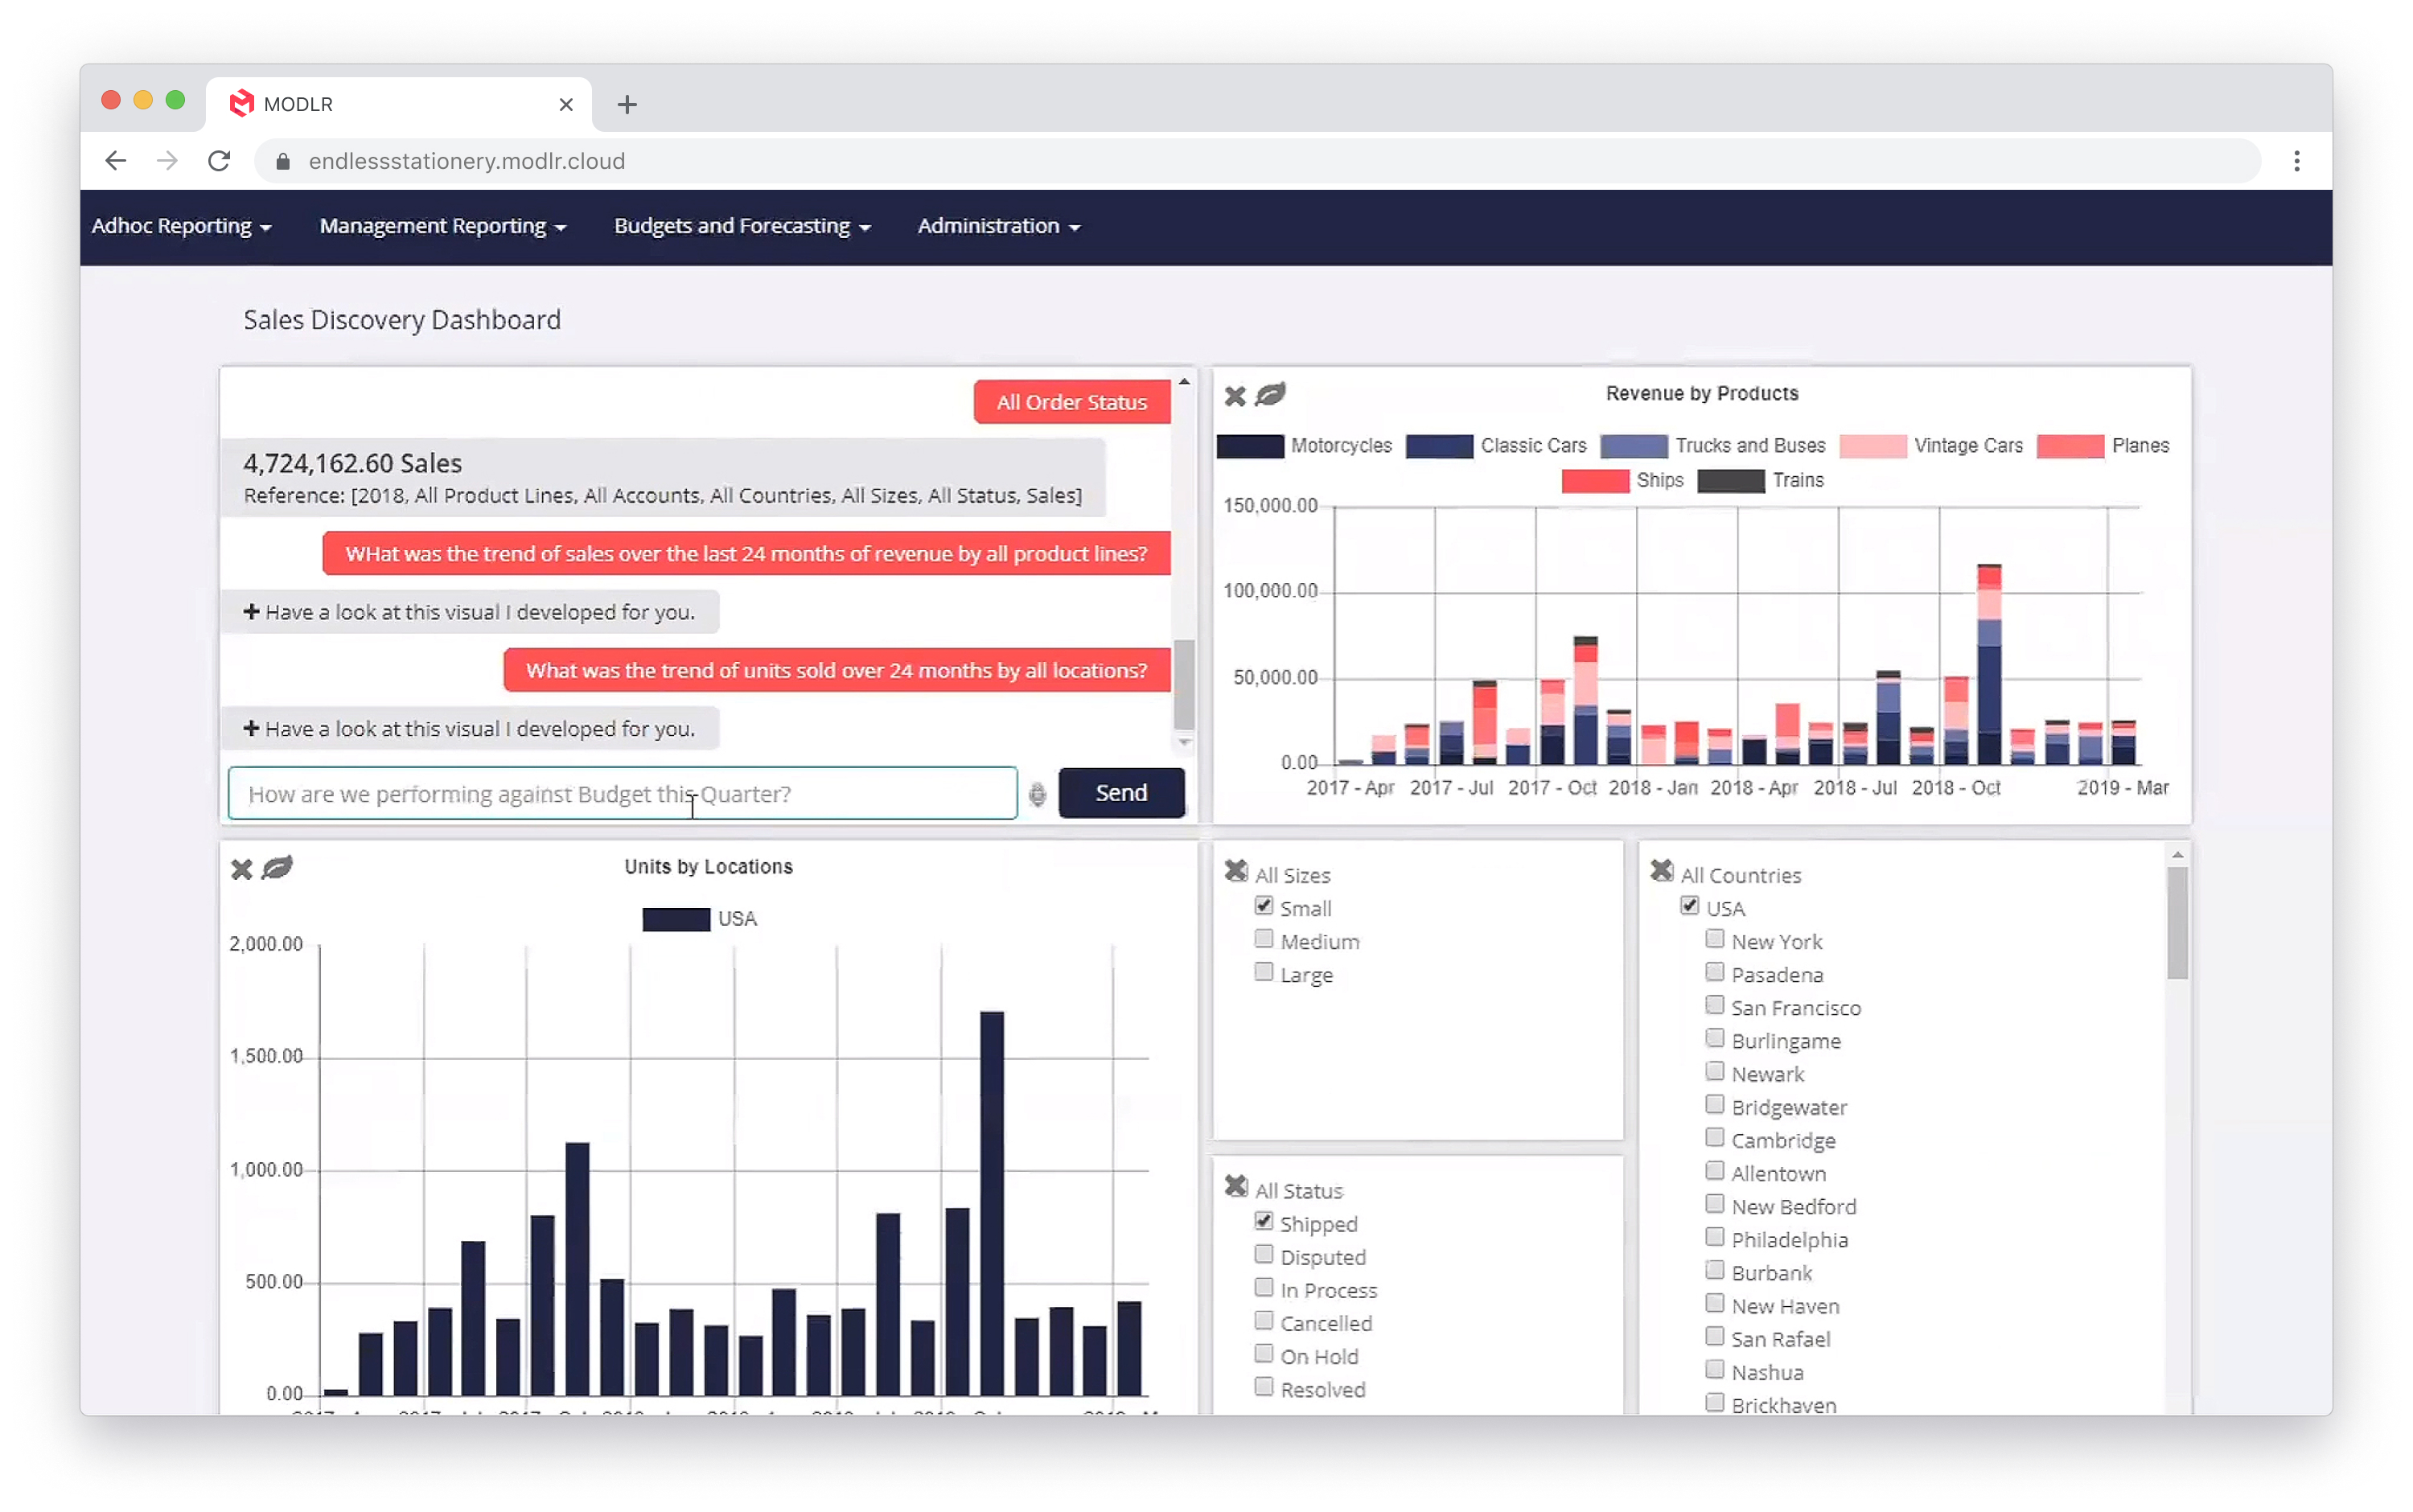Viewport: 2413px width, 1512px height.
Task: Check the San Francisco checkbox
Action: [1715, 1005]
